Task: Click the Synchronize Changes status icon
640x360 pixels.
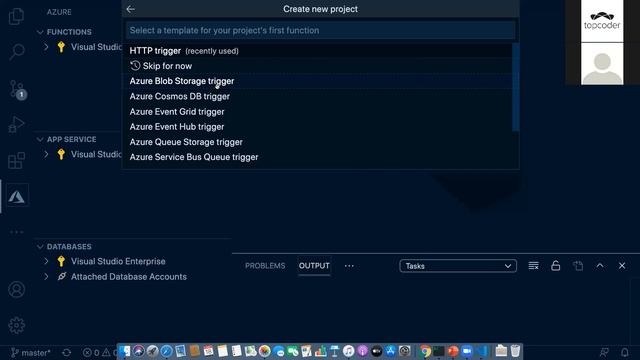Action: pos(67,353)
